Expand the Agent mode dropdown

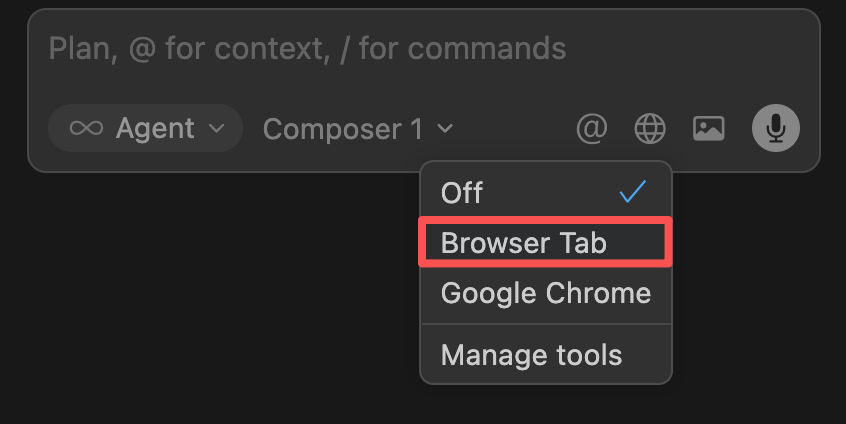coord(146,128)
